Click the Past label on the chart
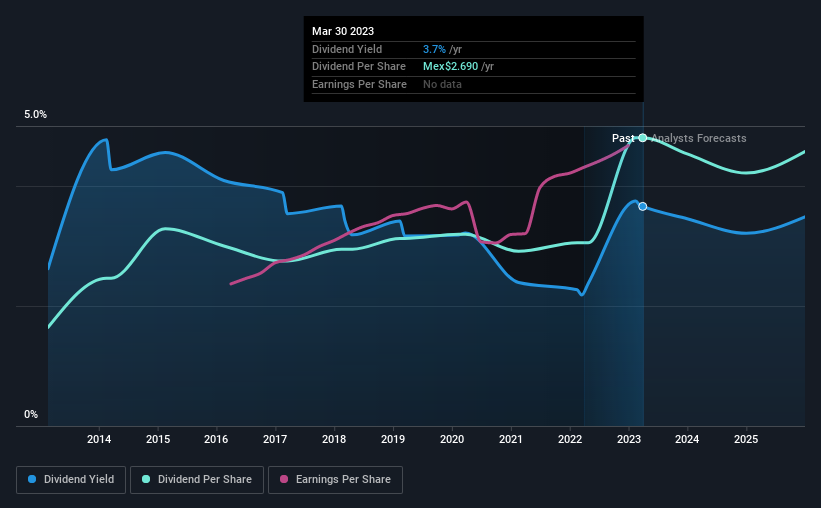 [x=623, y=138]
